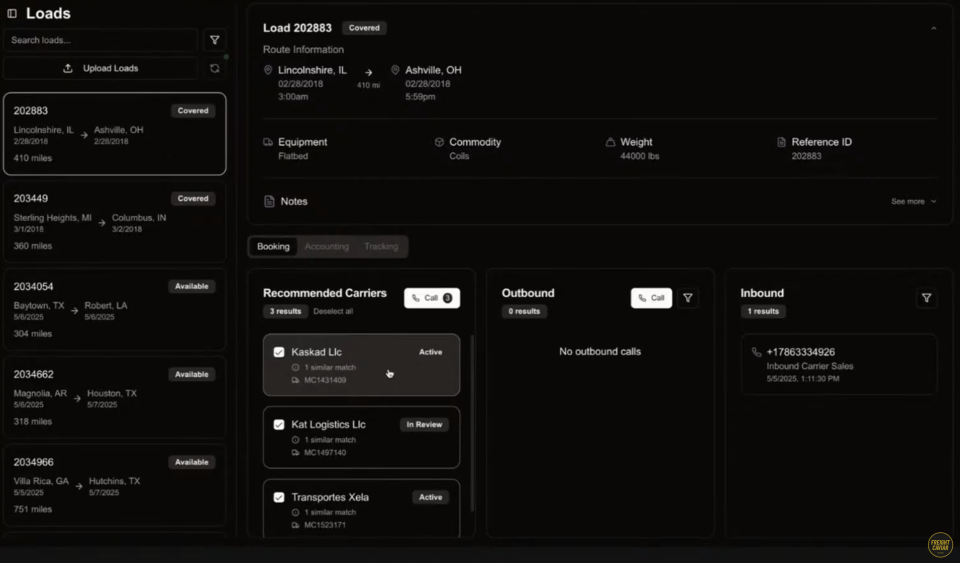Click the Upload Loads button
This screenshot has width=960, height=563.
tap(100, 68)
